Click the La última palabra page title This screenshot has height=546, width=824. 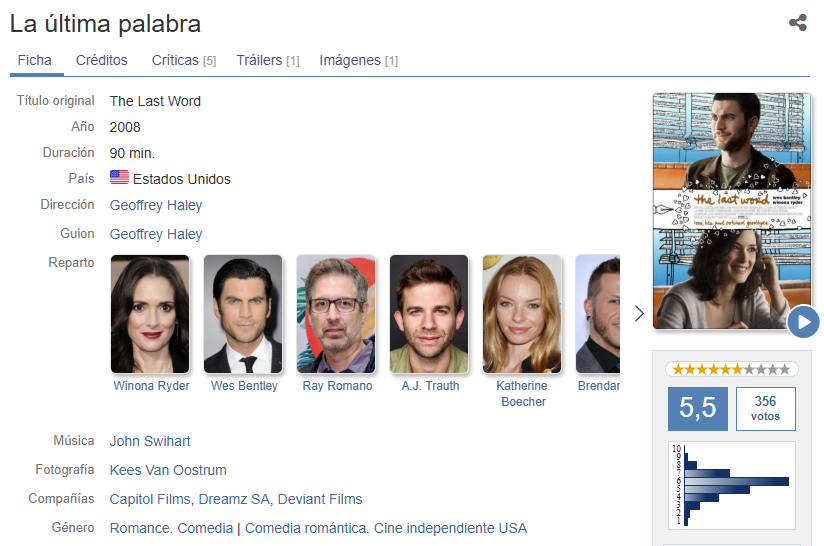click(105, 24)
